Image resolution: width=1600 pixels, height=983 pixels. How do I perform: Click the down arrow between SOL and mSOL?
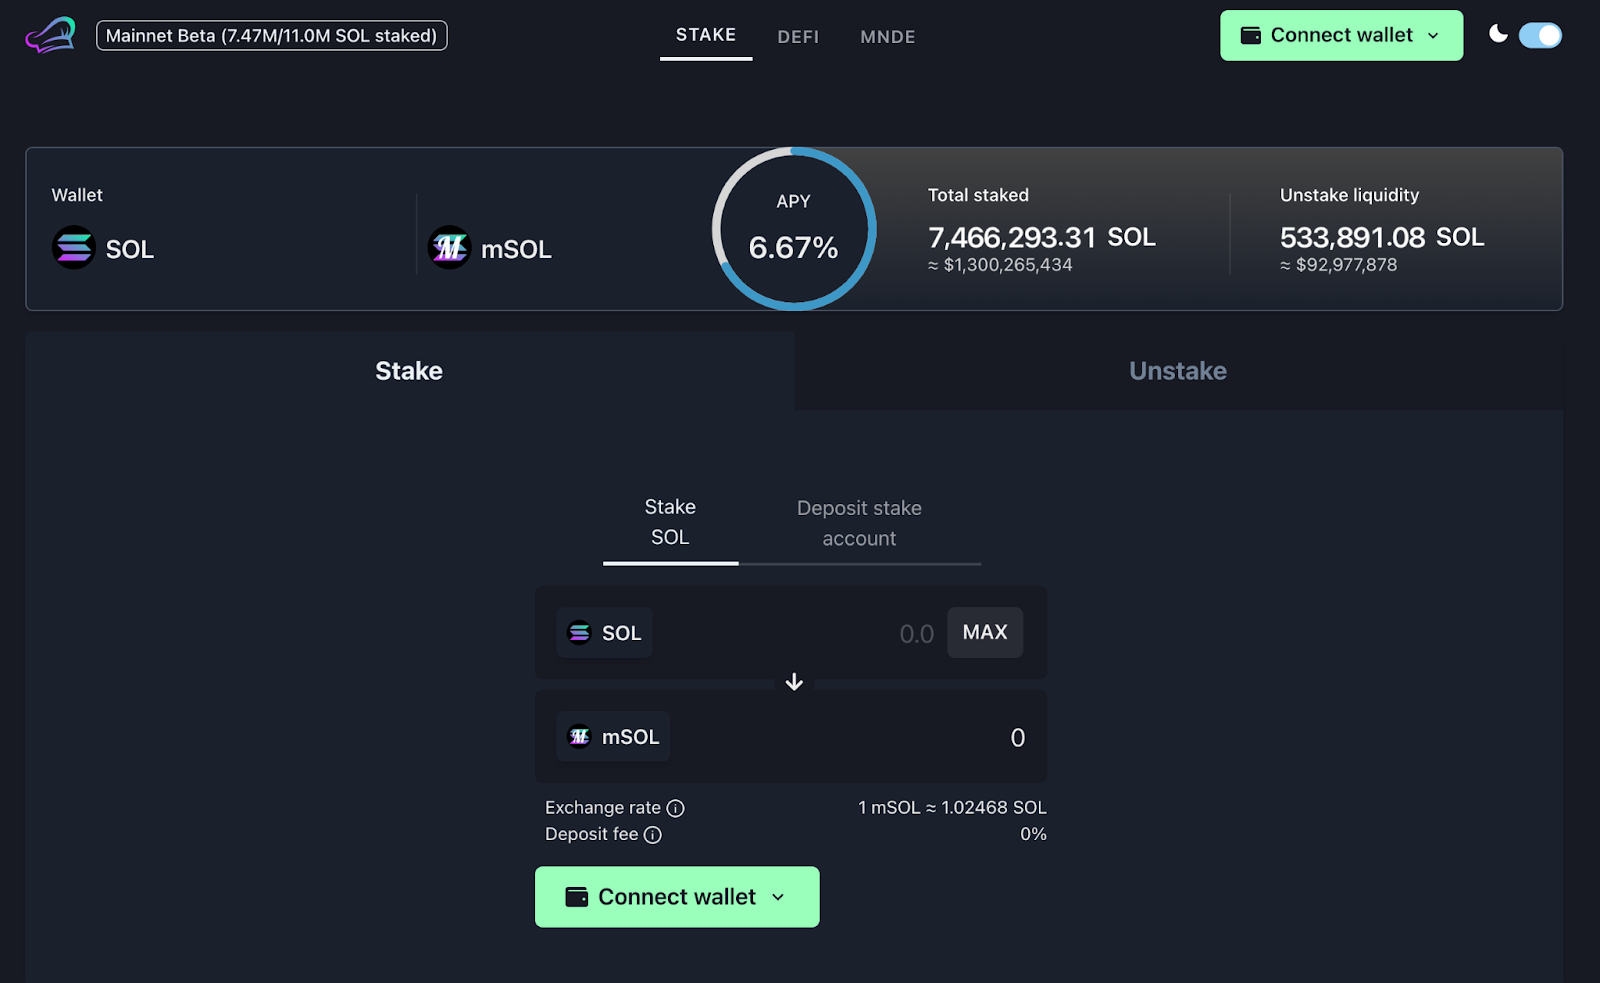pyautogui.click(x=794, y=682)
